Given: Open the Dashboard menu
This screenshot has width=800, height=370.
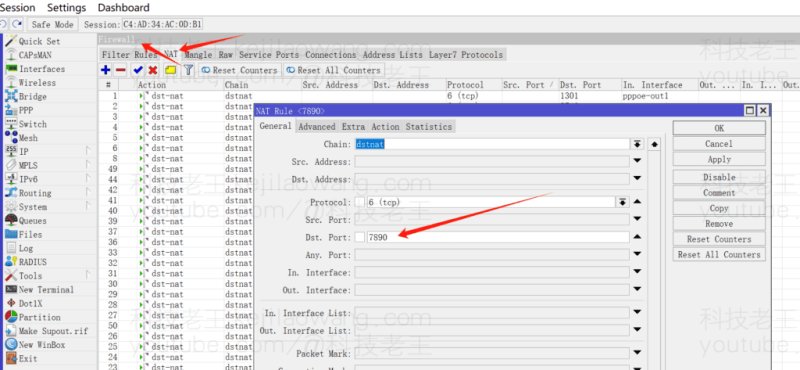Looking at the screenshot, I should point(123,8).
